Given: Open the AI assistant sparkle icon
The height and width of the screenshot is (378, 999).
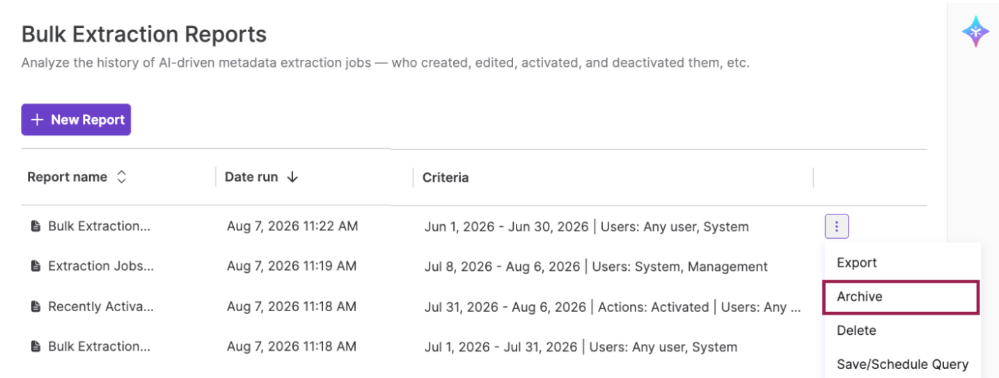Looking at the screenshot, I should [975, 32].
